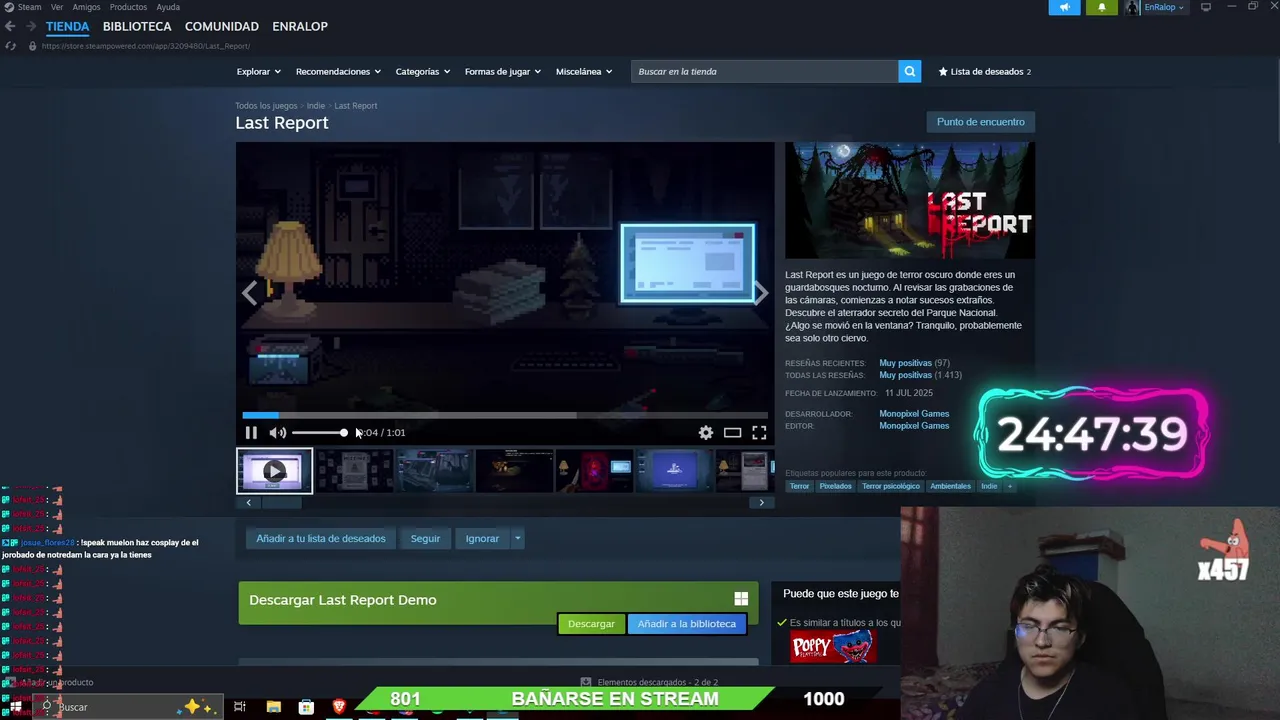
Task: Show previous media with left arrow on video
Action: pos(249,293)
